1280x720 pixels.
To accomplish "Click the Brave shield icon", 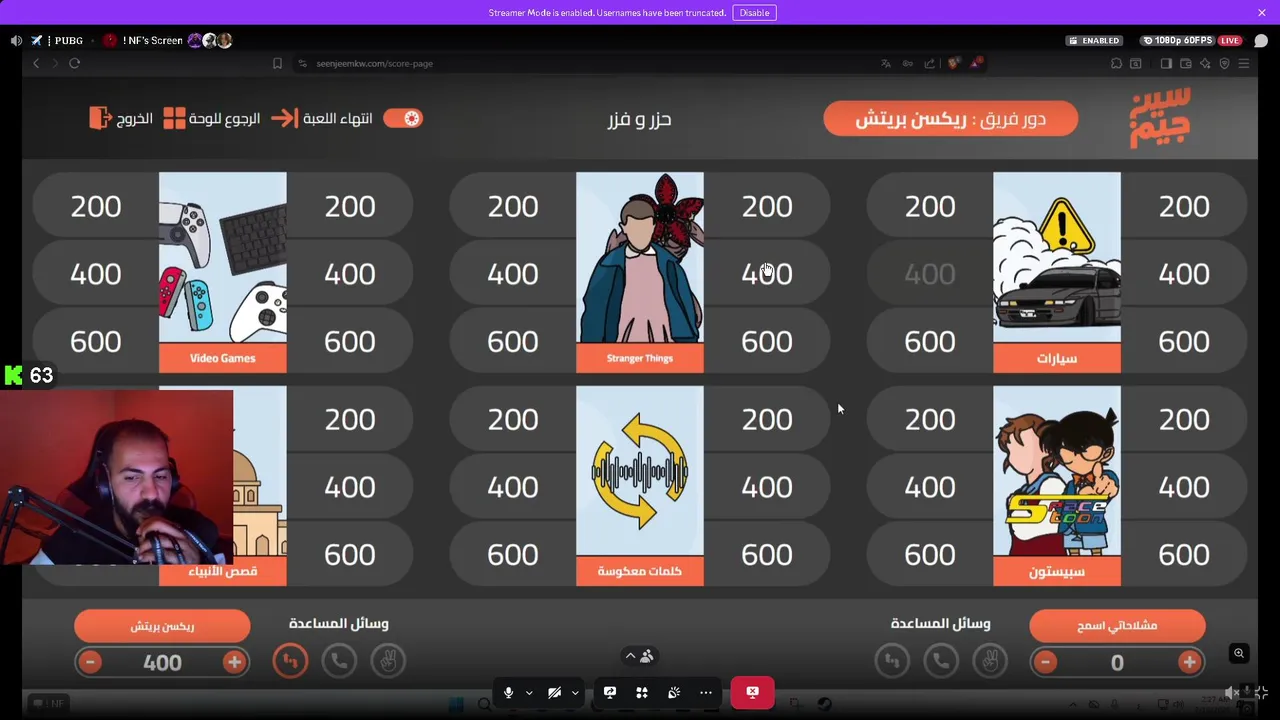I will 954,63.
